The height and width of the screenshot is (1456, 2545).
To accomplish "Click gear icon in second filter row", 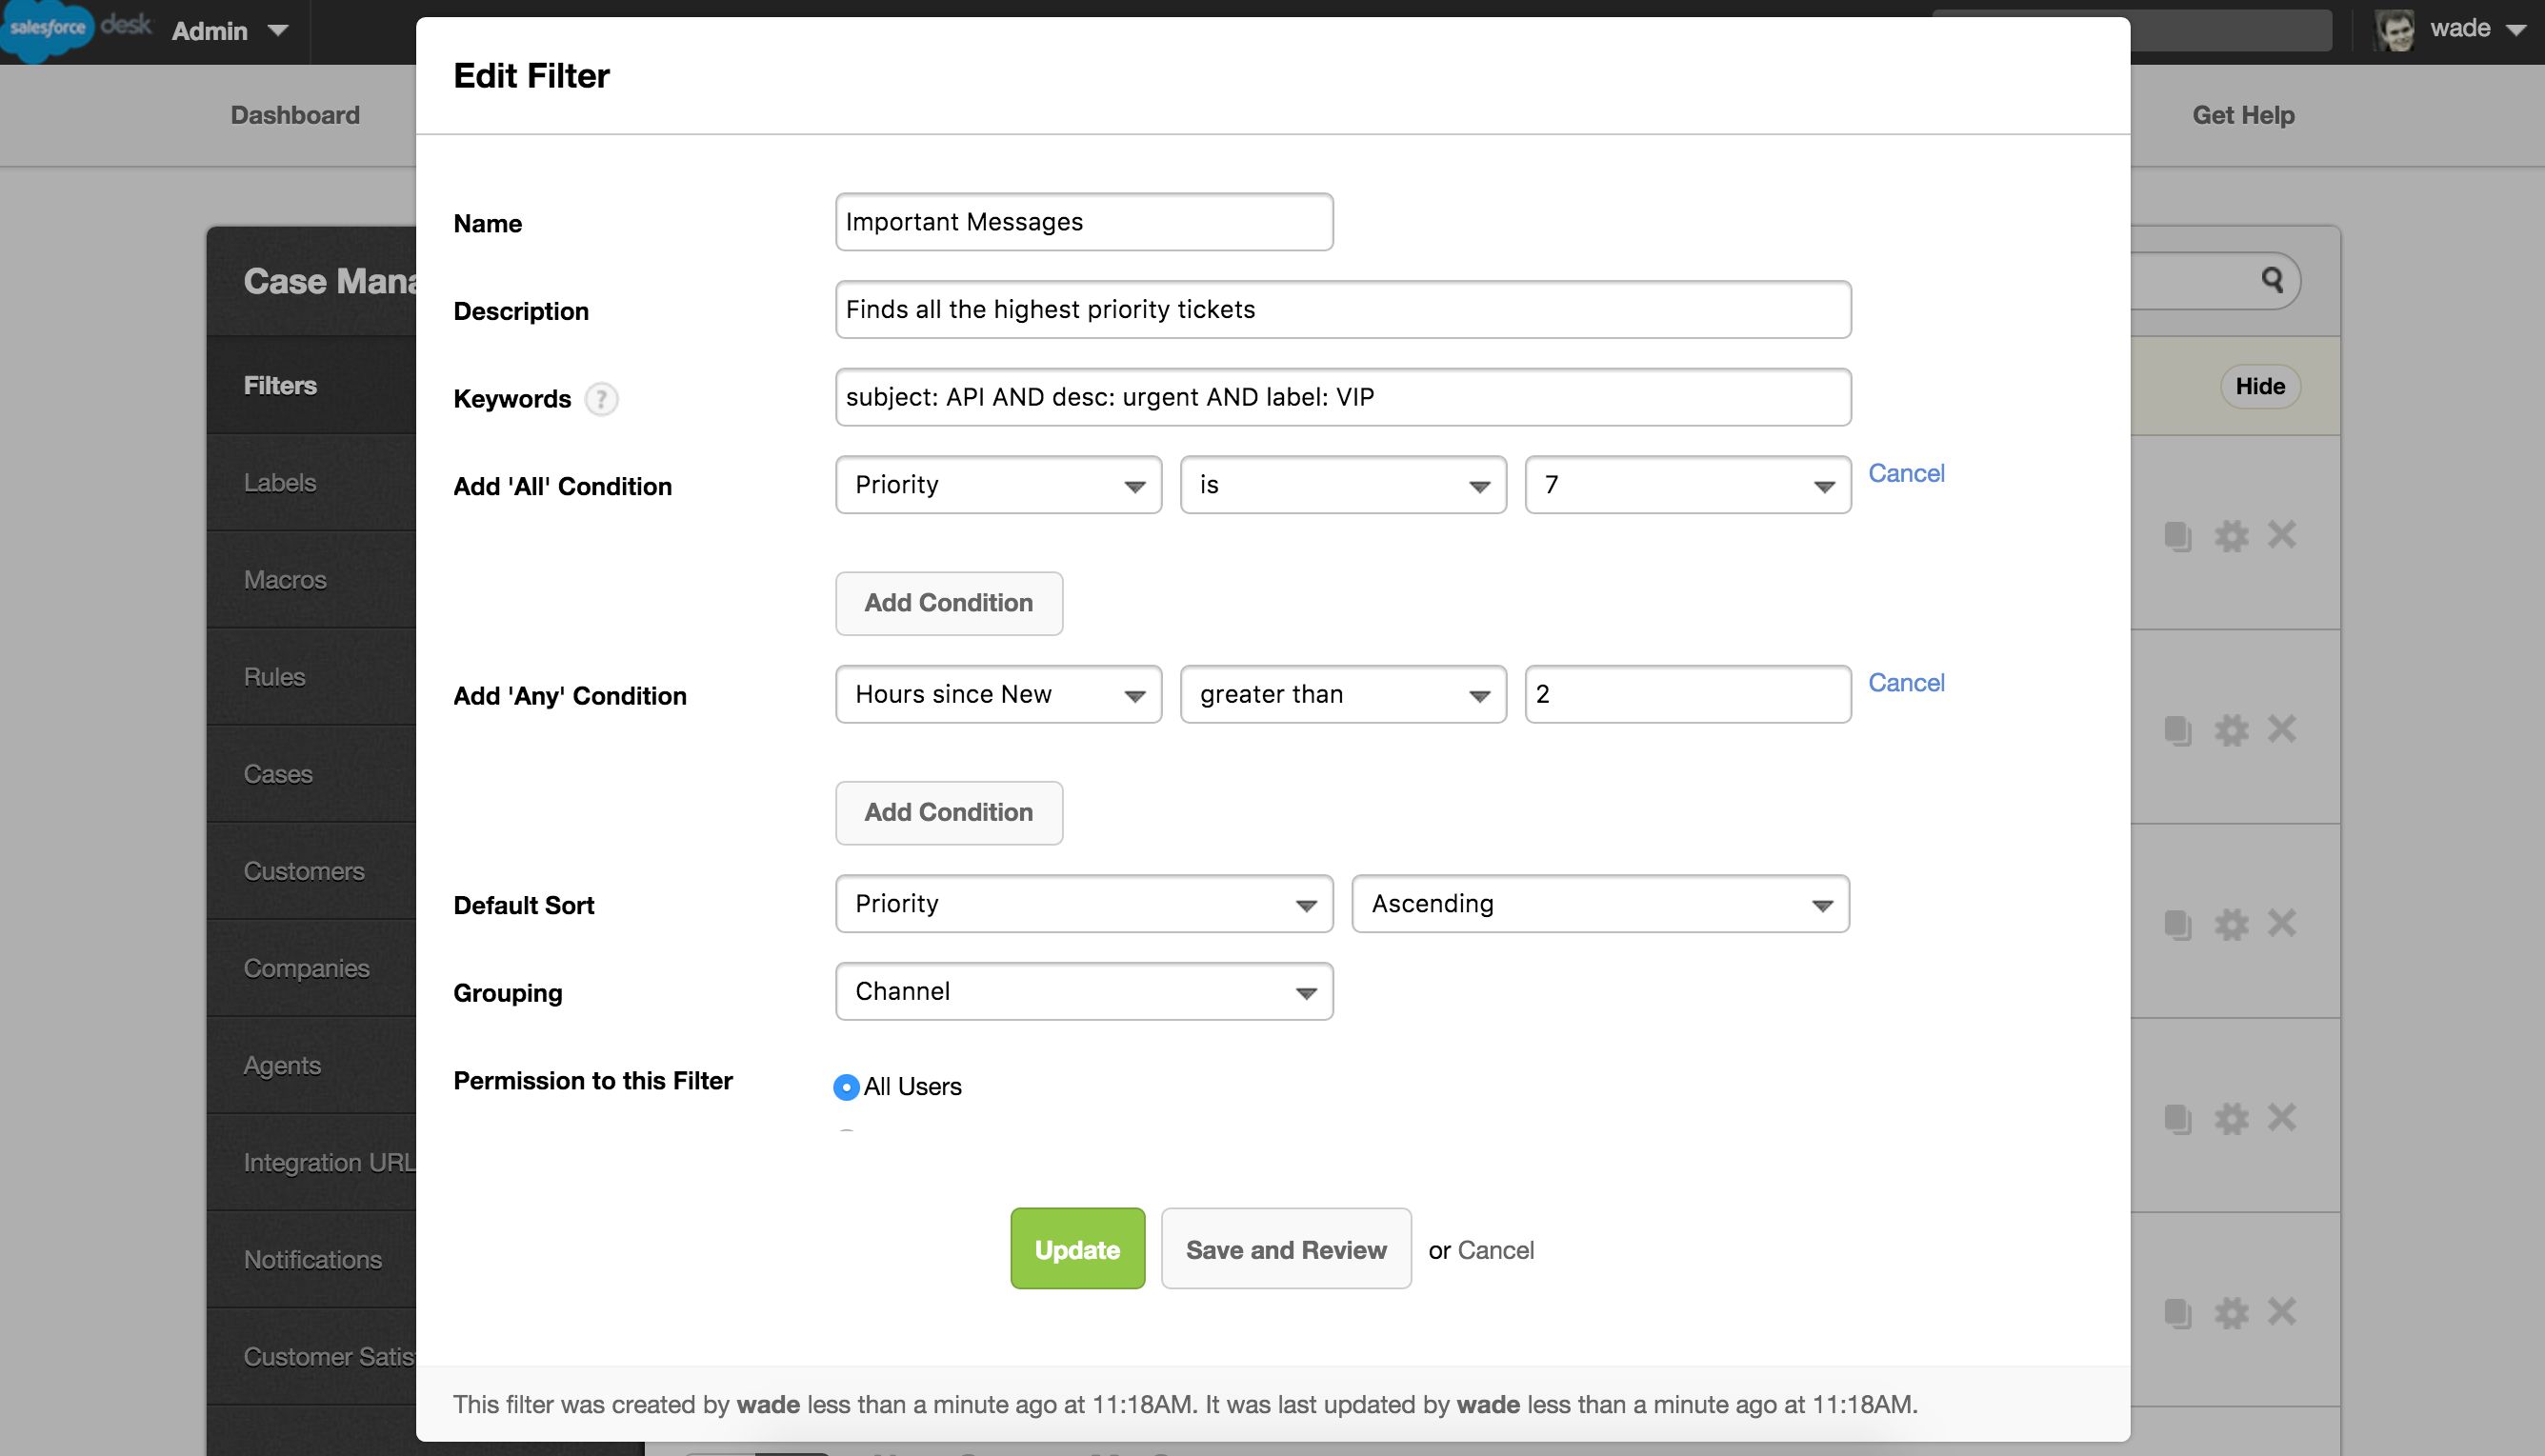I will pyautogui.click(x=2231, y=730).
